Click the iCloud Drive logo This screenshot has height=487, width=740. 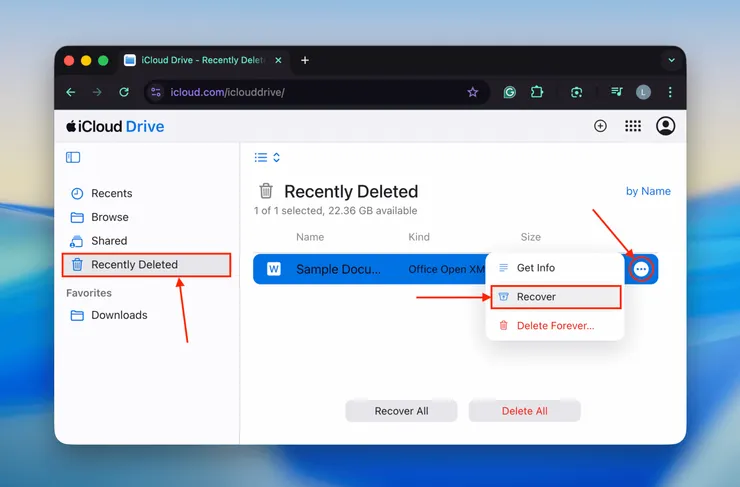[x=115, y=126]
